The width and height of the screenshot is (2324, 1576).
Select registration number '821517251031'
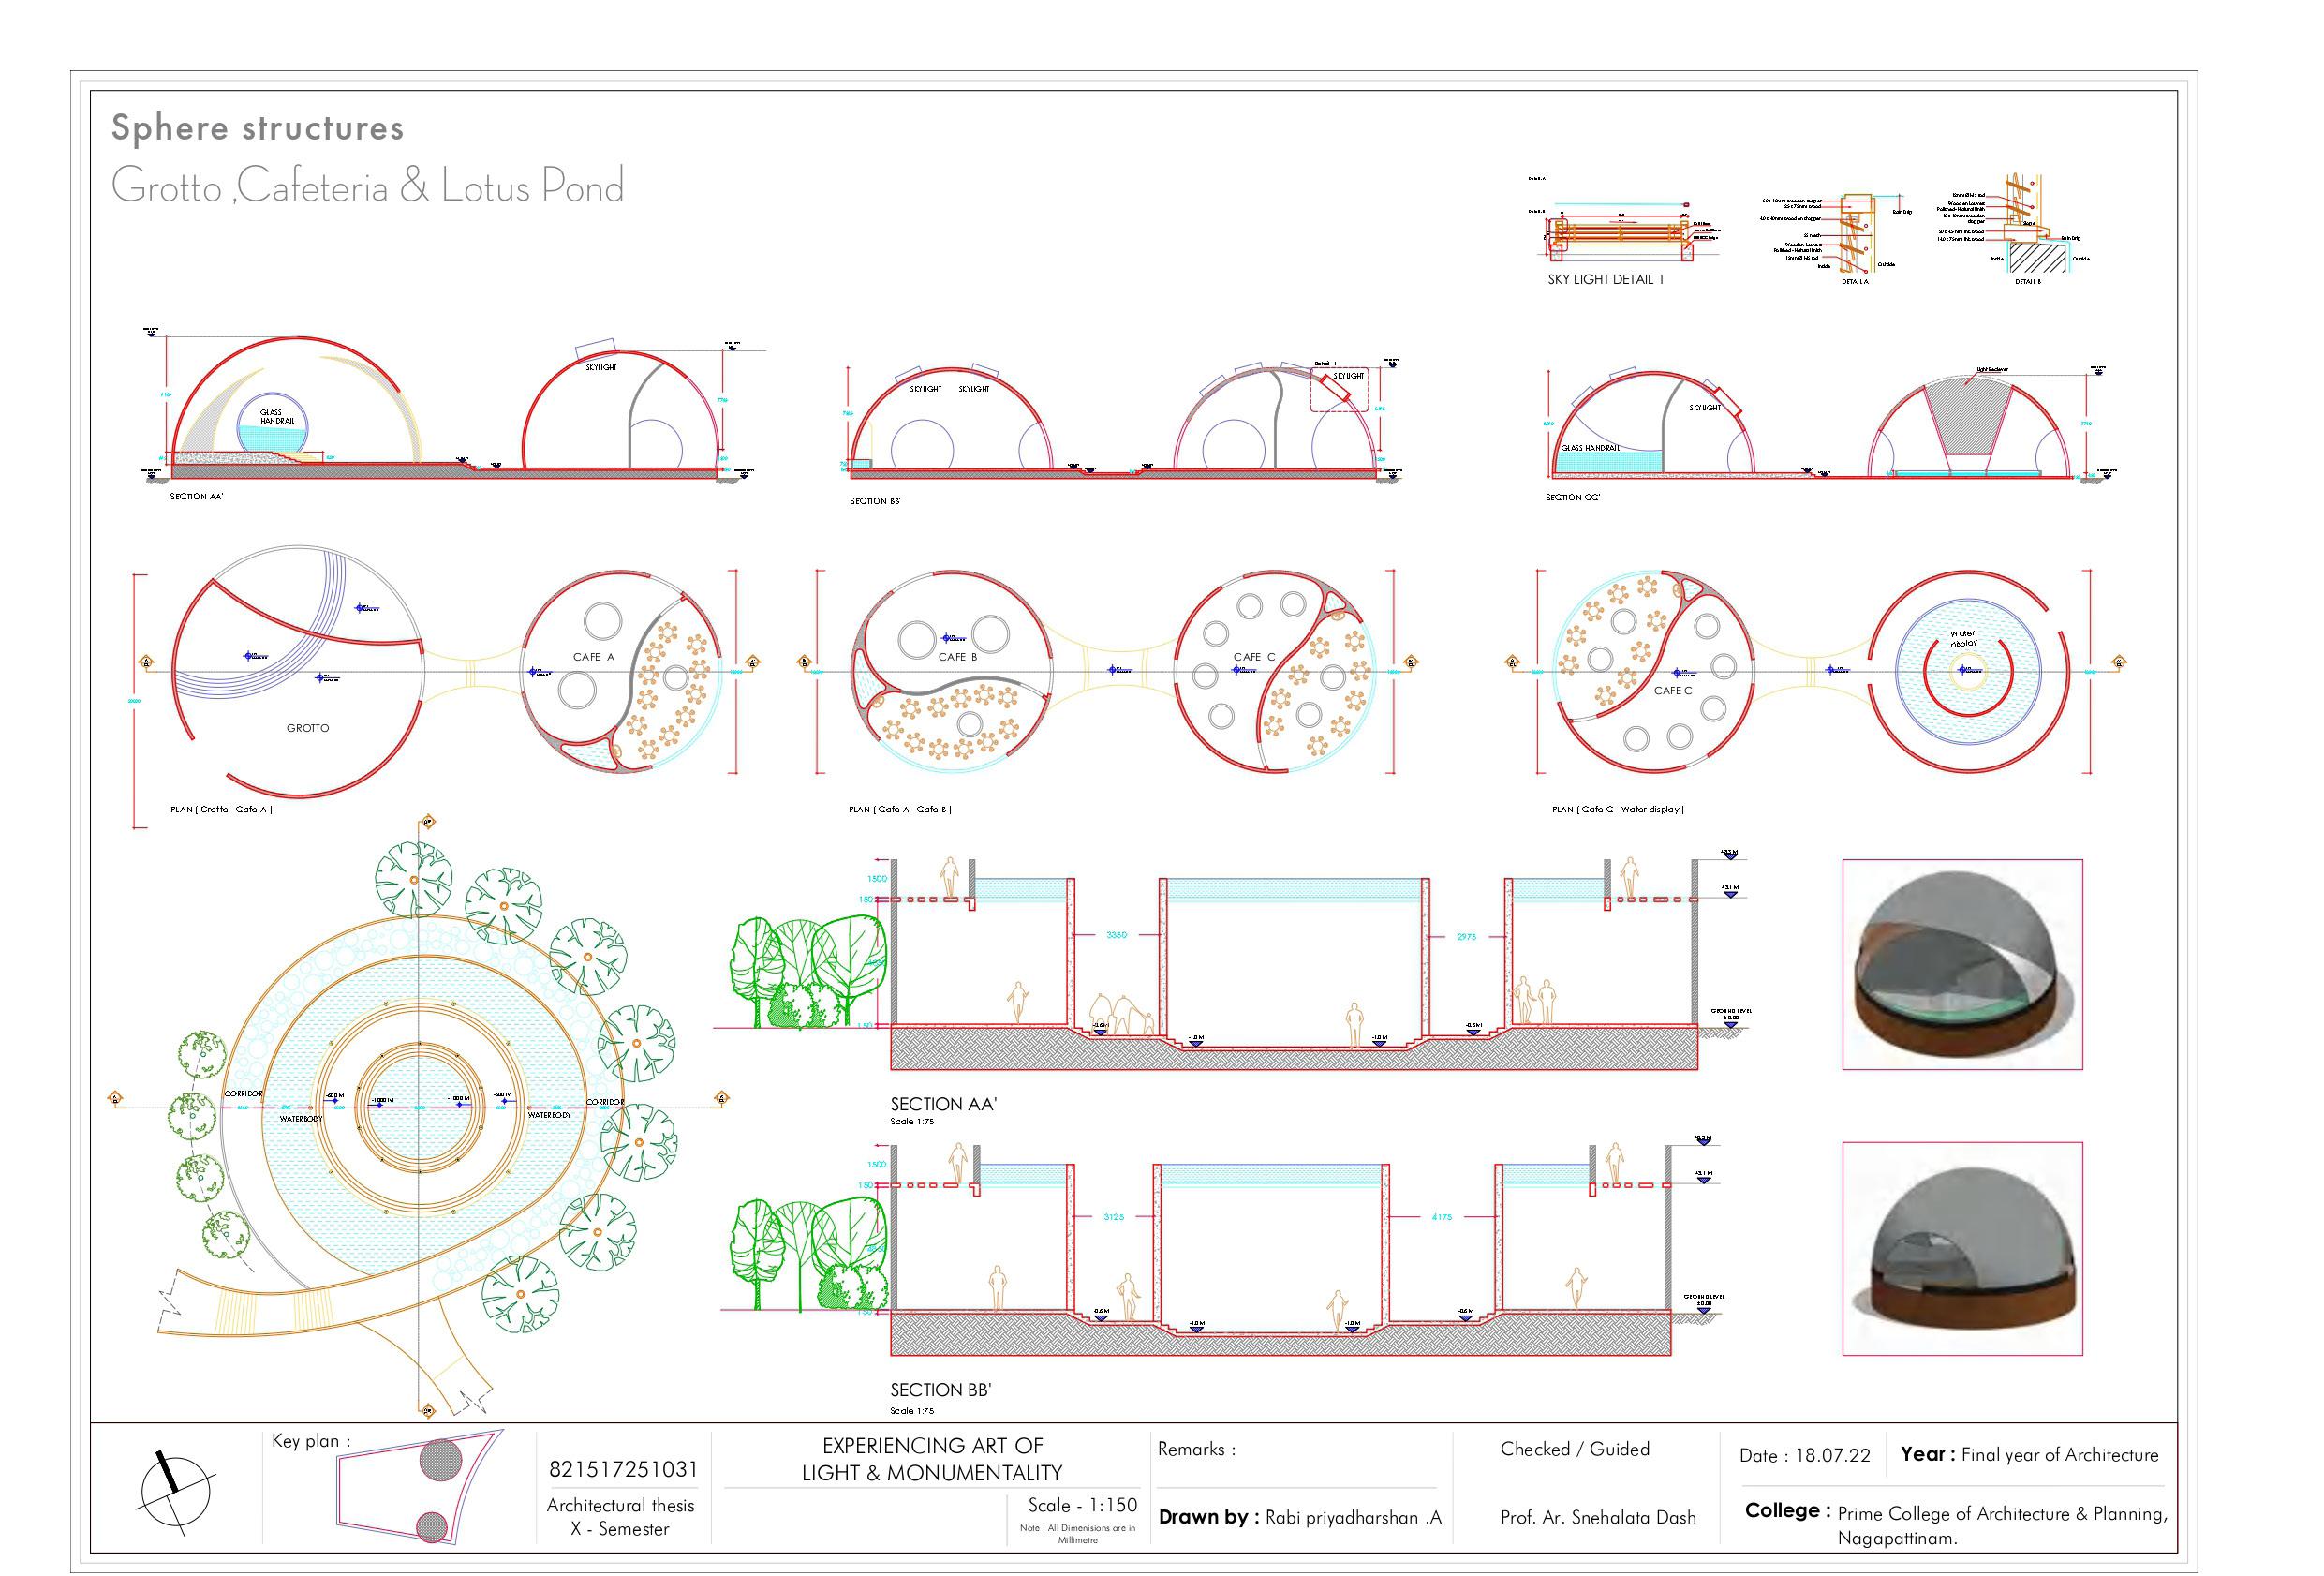(x=623, y=1469)
